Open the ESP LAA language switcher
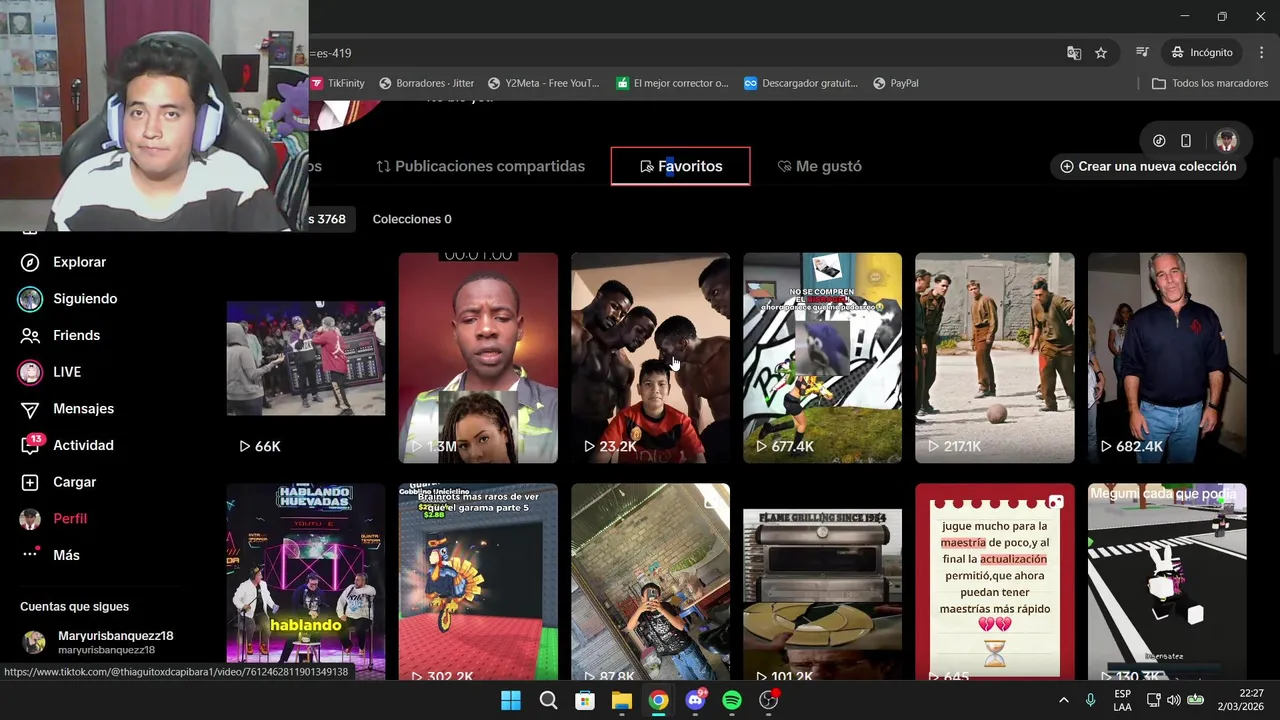This screenshot has height=720, width=1280. pyautogui.click(x=1123, y=700)
